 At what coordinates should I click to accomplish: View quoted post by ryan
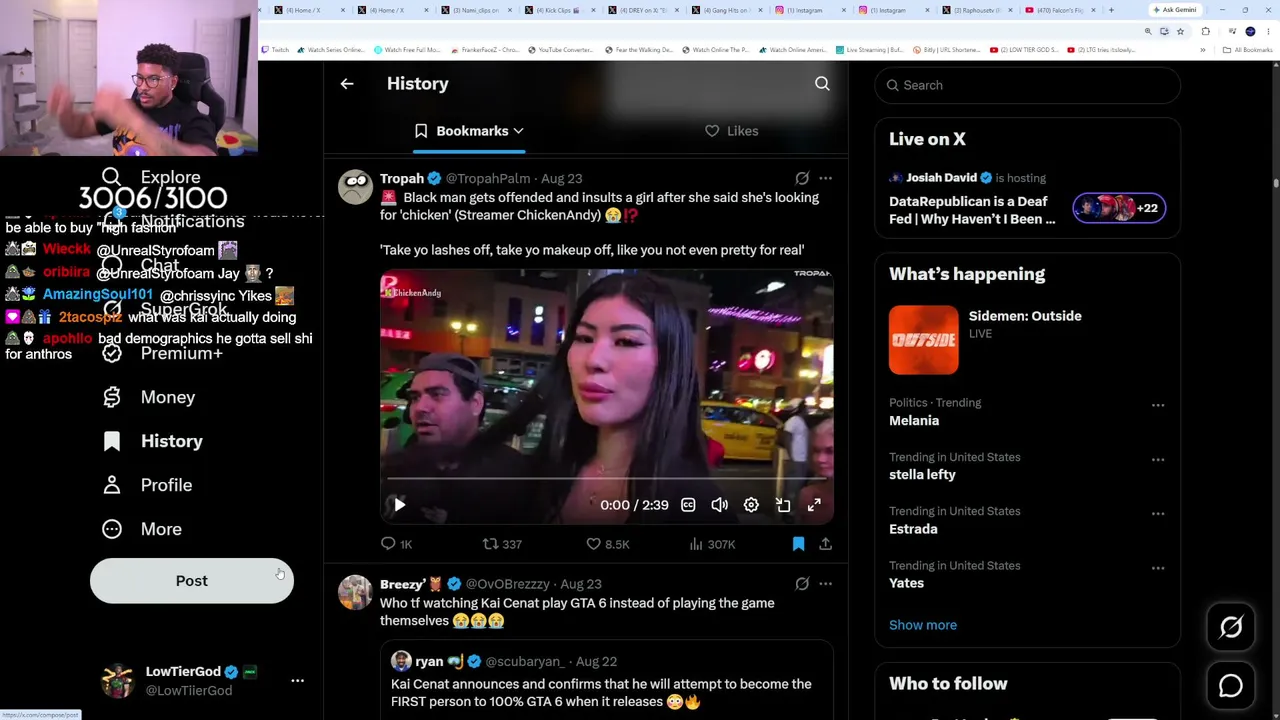pos(606,680)
